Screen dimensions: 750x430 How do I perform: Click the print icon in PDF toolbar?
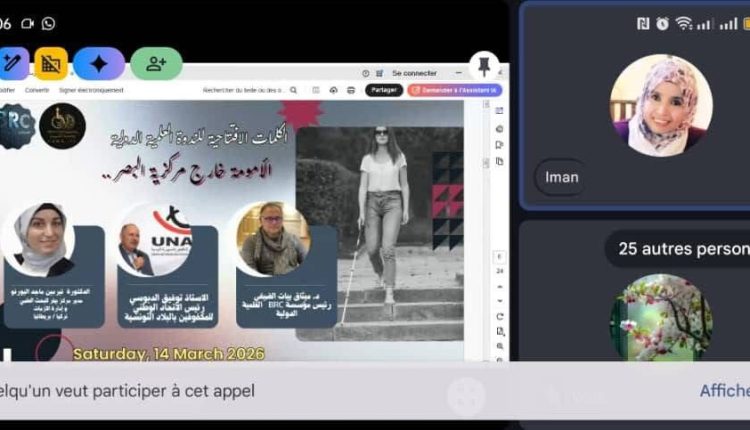tap(349, 90)
